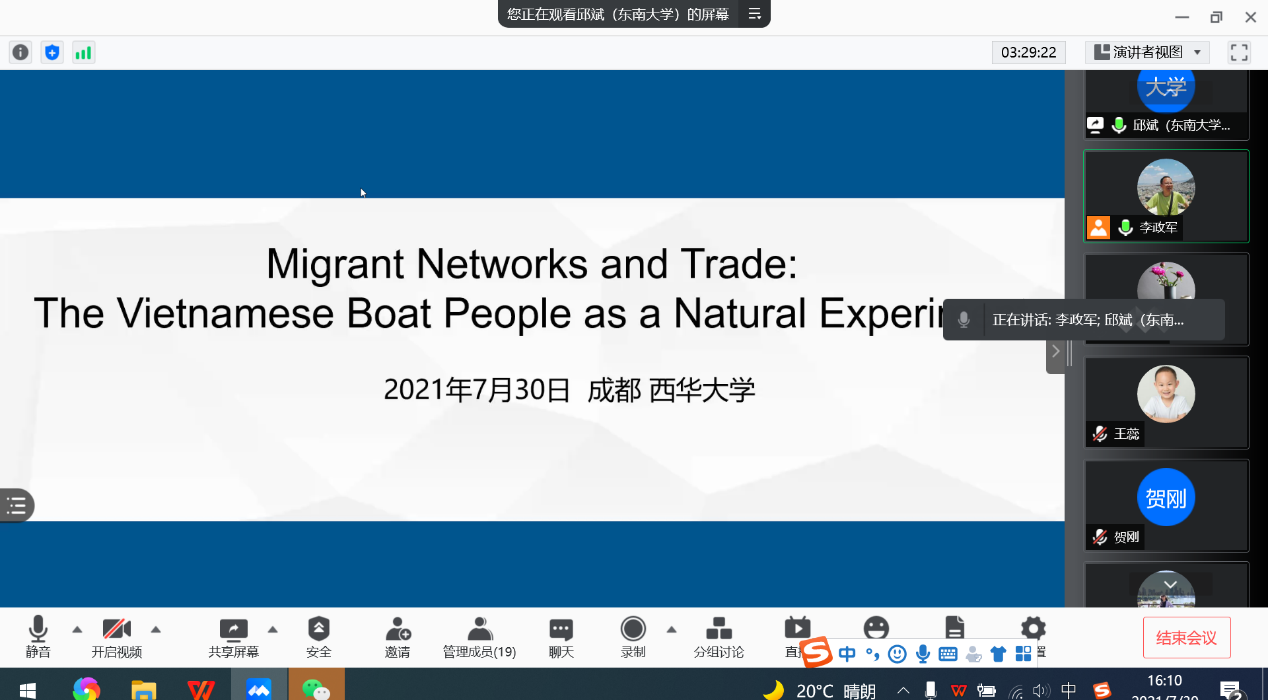This screenshot has height=700, width=1268.
Task: Open 管理成员(19) participants panel
Action: 480,636
